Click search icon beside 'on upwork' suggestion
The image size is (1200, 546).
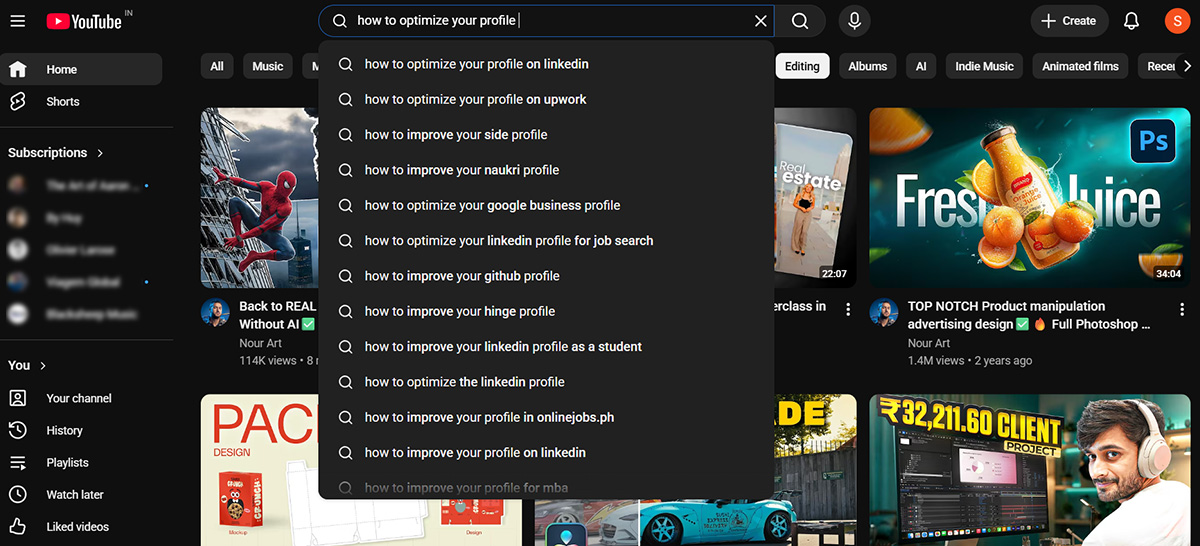tap(345, 99)
